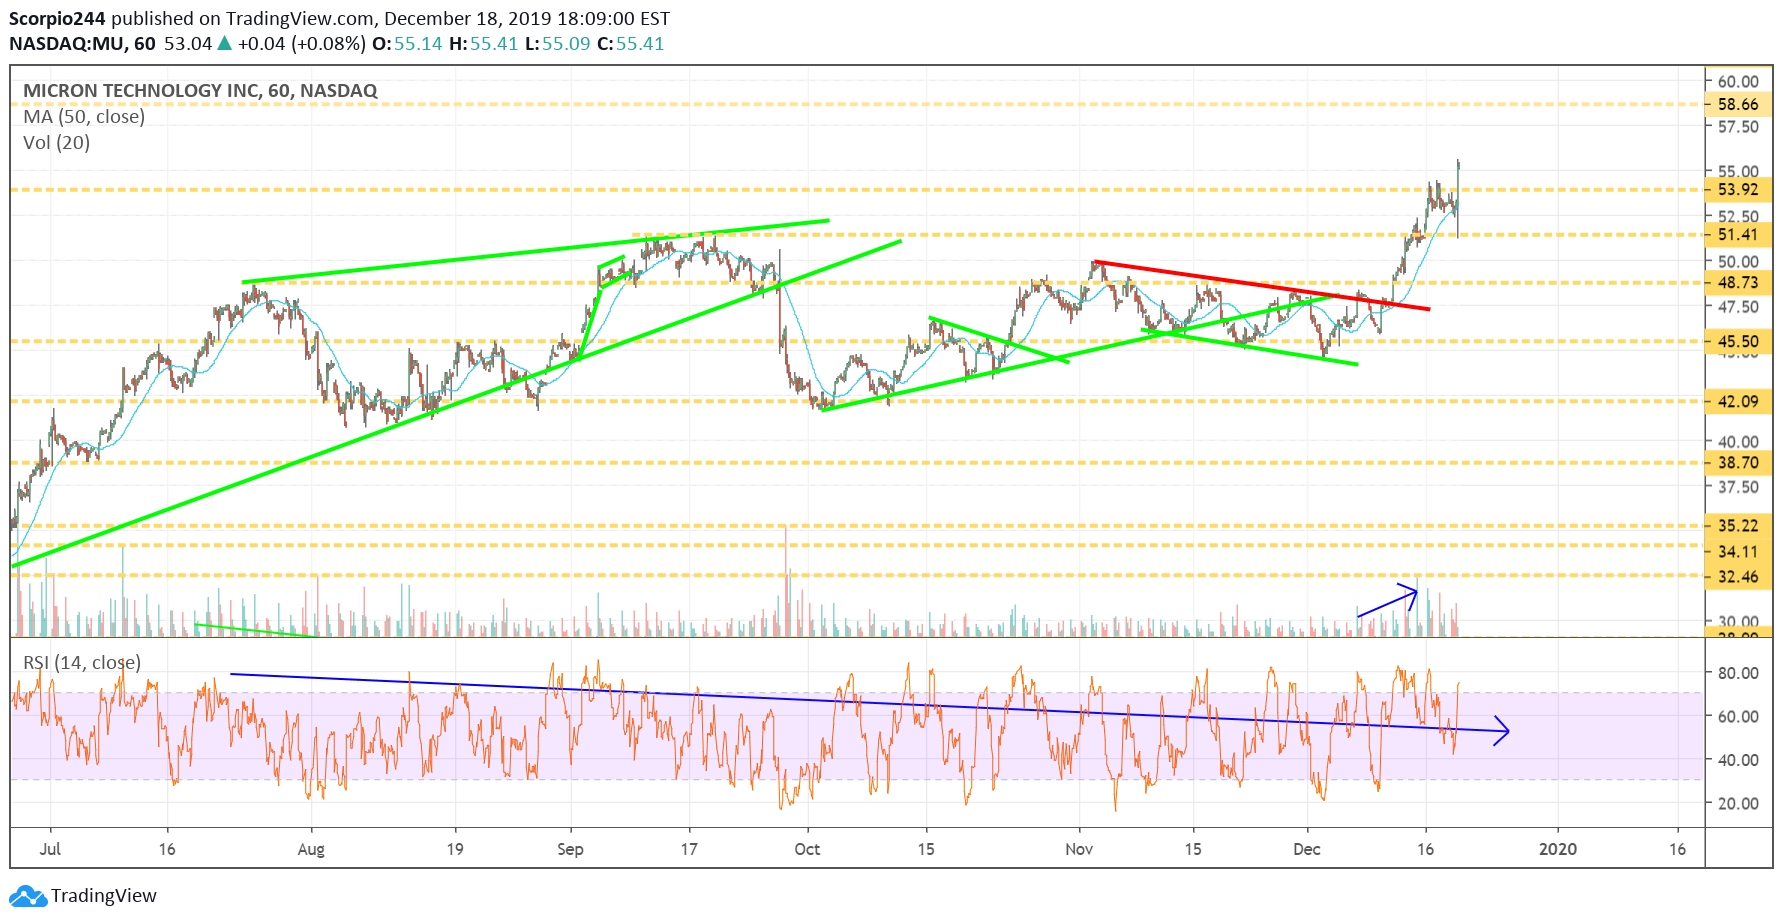Screen dimensions: 1783x923
Task: Click the RSI 80.00 axis value
Action: (1738, 672)
